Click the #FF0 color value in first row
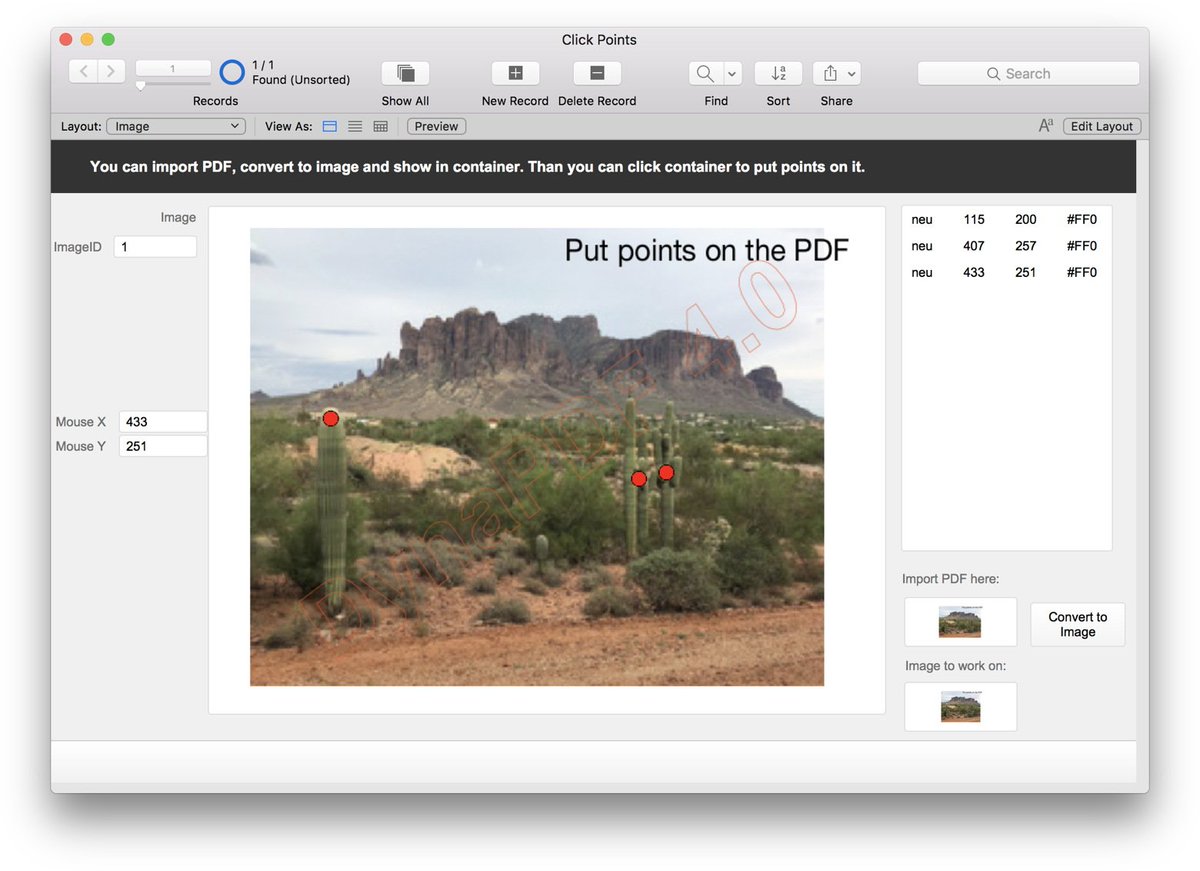Image resolution: width=1200 pixels, height=871 pixels. point(1081,219)
